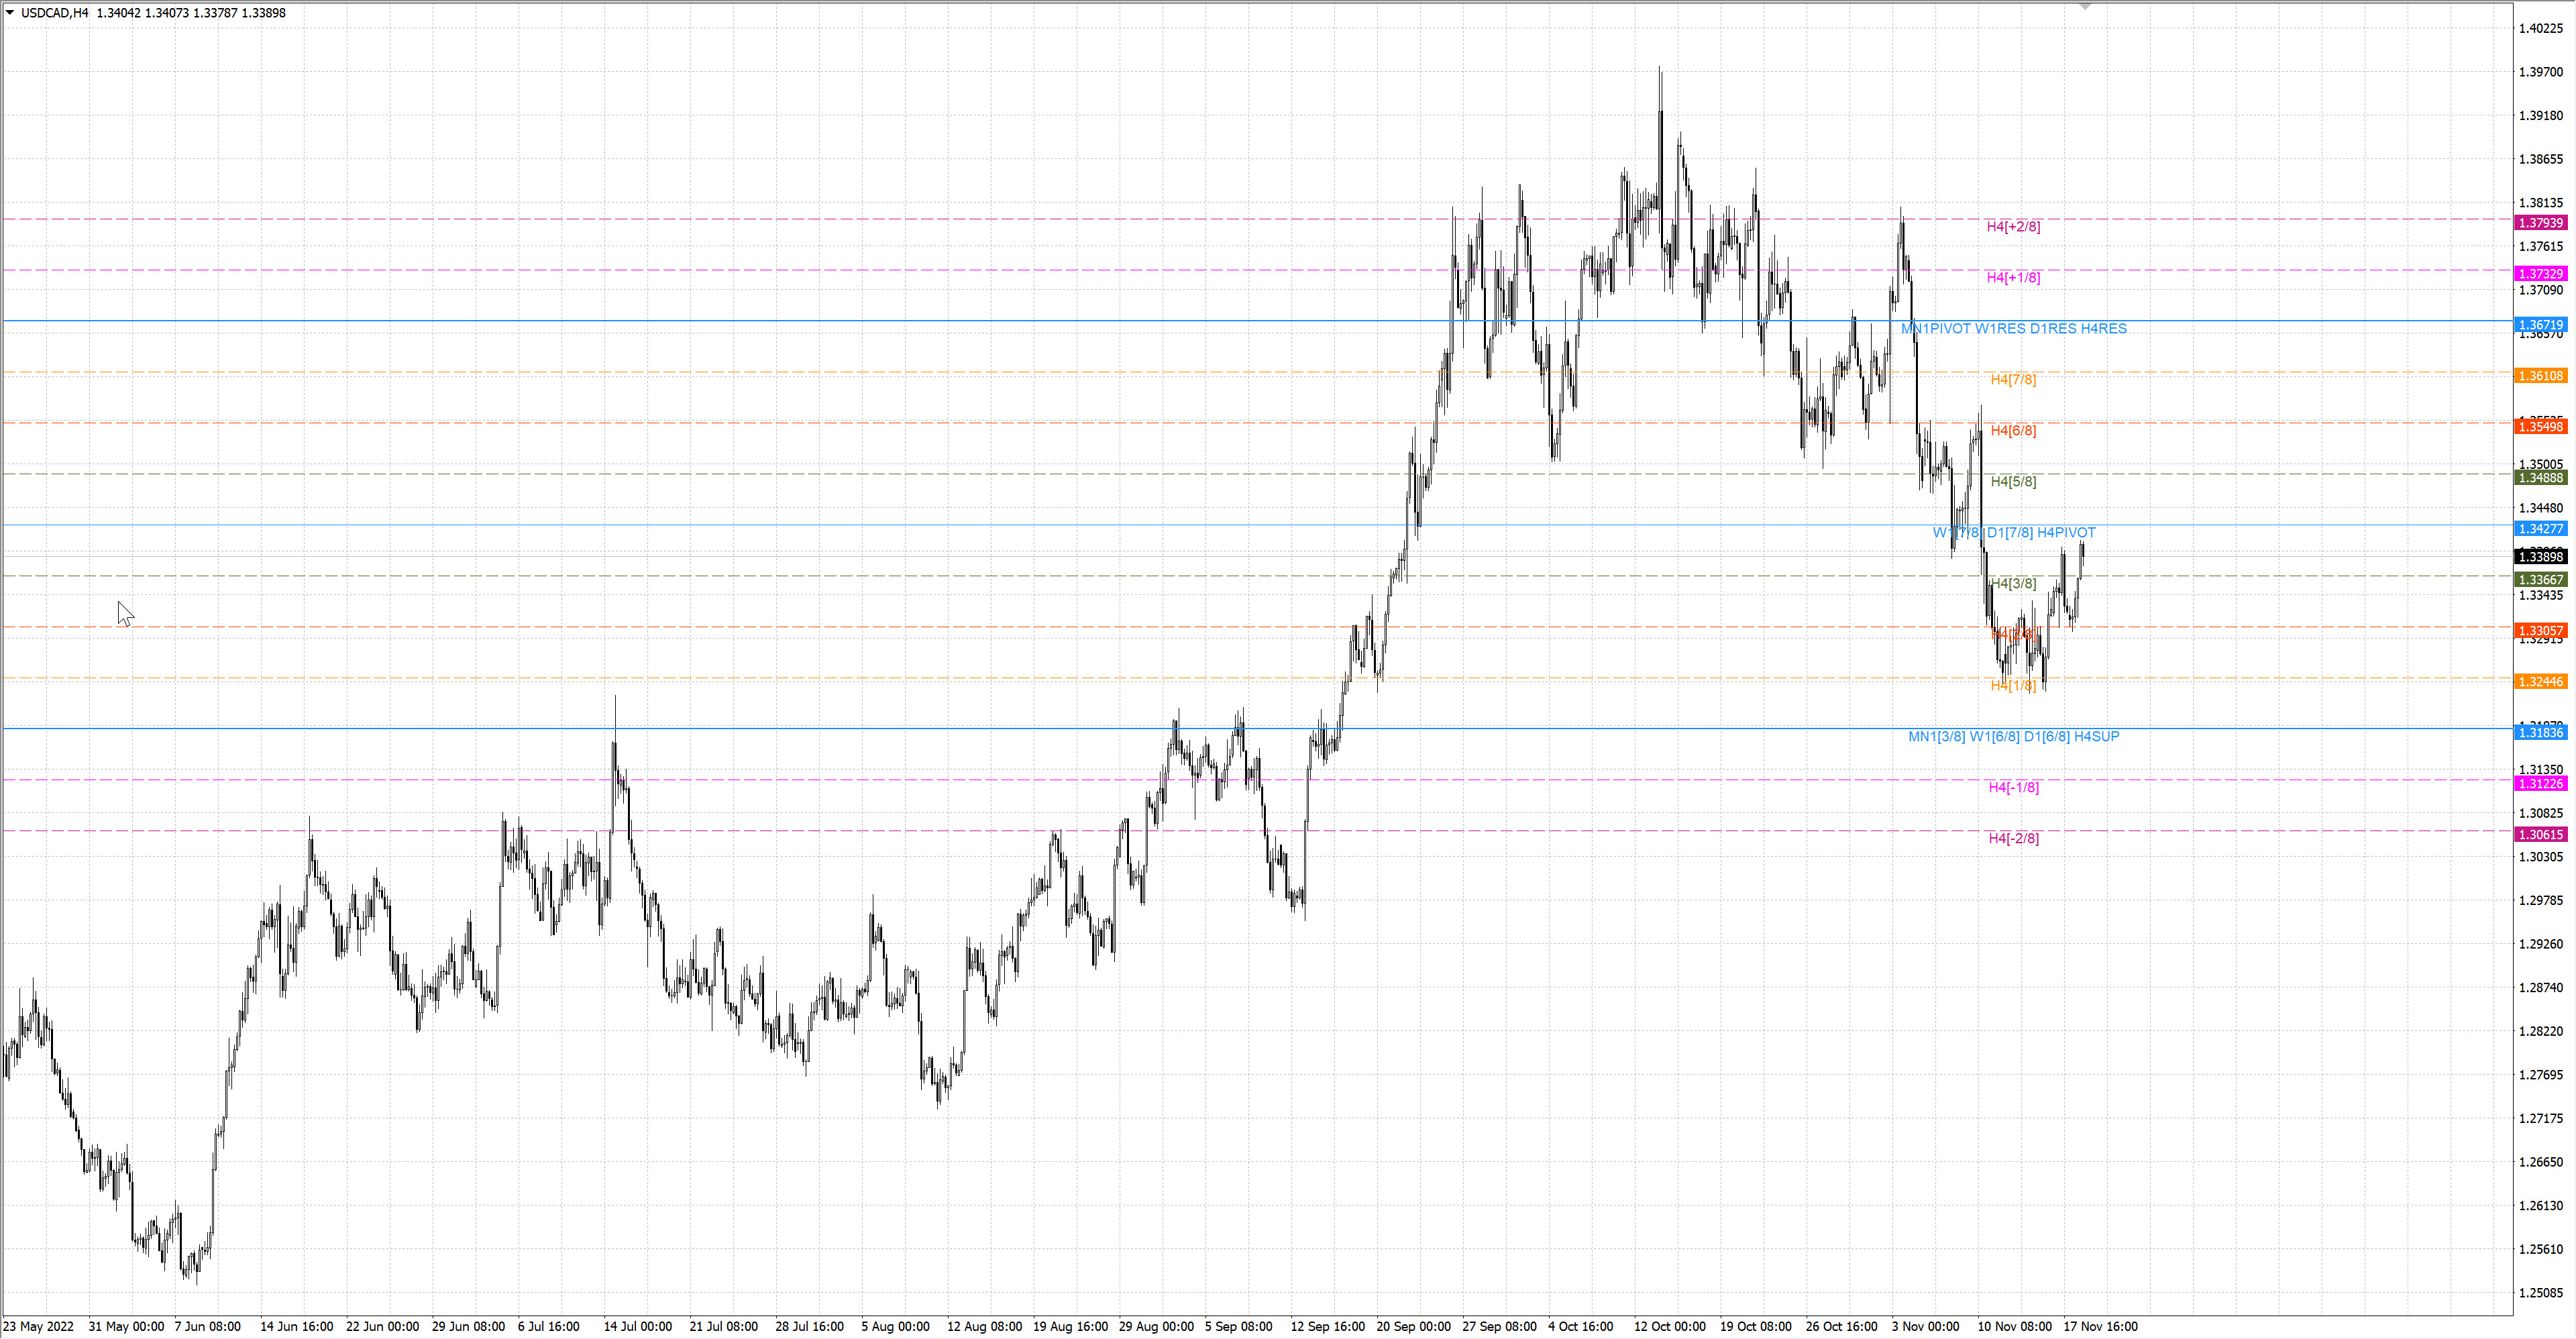The width and height of the screenshot is (2576, 1339).
Task: Click the 14 Jul 00:00 time label
Action: click(638, 1327)
